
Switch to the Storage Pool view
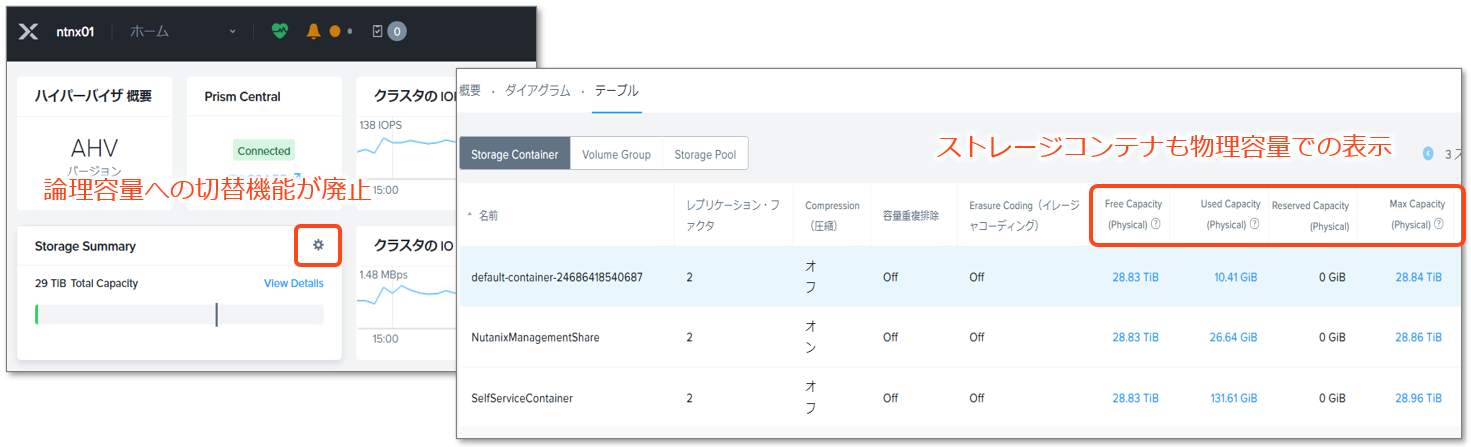(705, 154)
